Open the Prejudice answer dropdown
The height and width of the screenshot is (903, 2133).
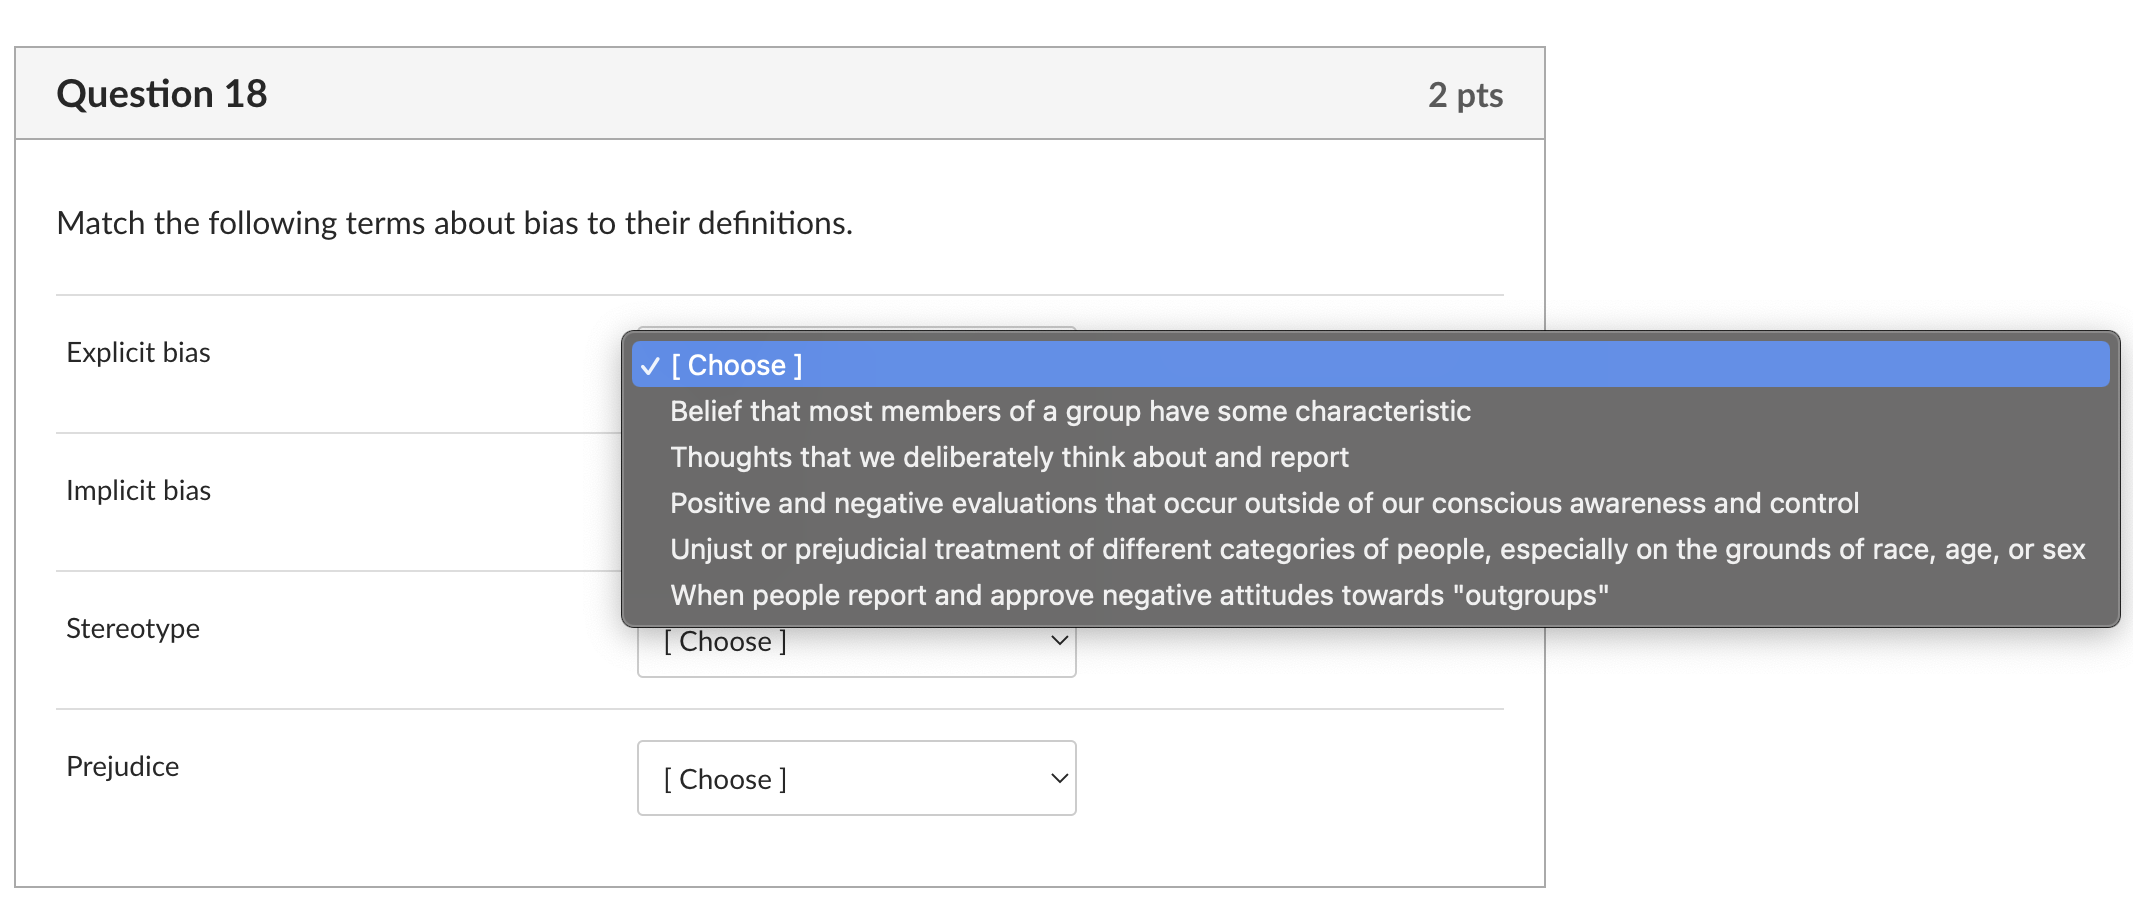click(855, 778)
